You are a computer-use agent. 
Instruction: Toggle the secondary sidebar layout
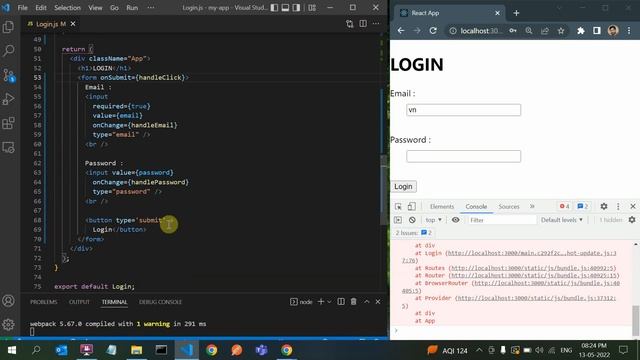click(296, 8)
